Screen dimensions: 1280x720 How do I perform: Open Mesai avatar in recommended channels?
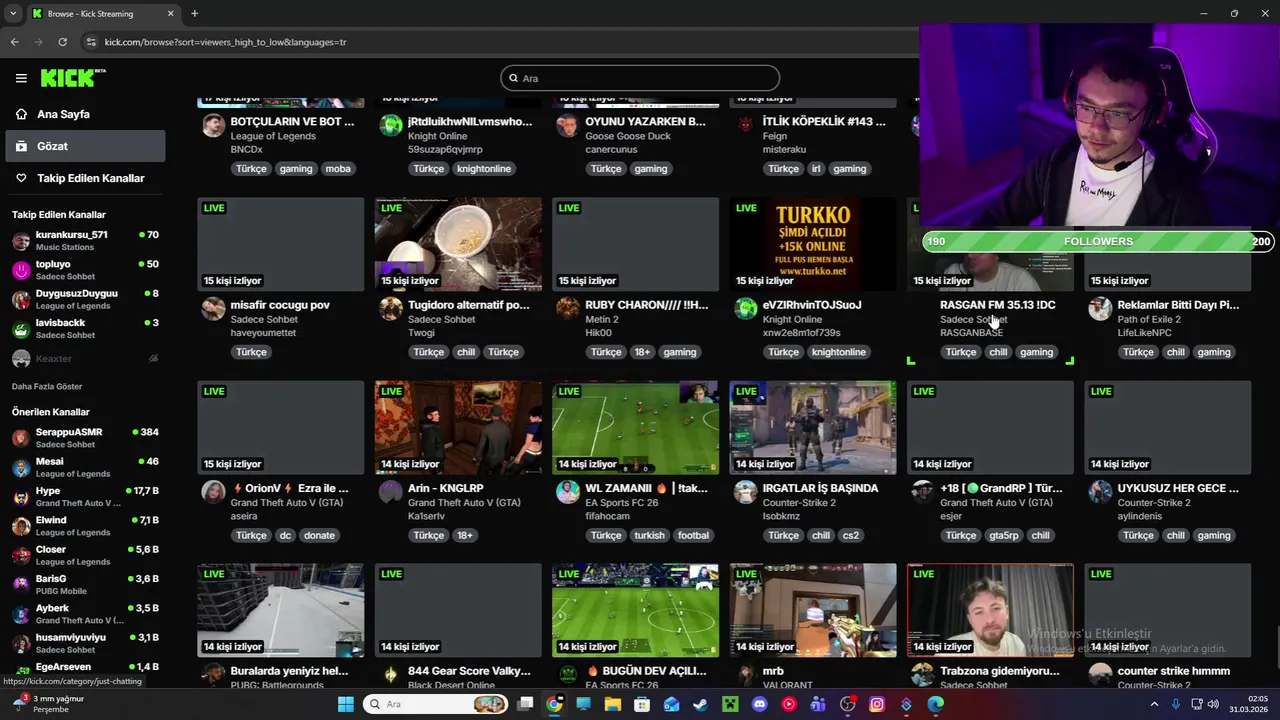[21, 468]
